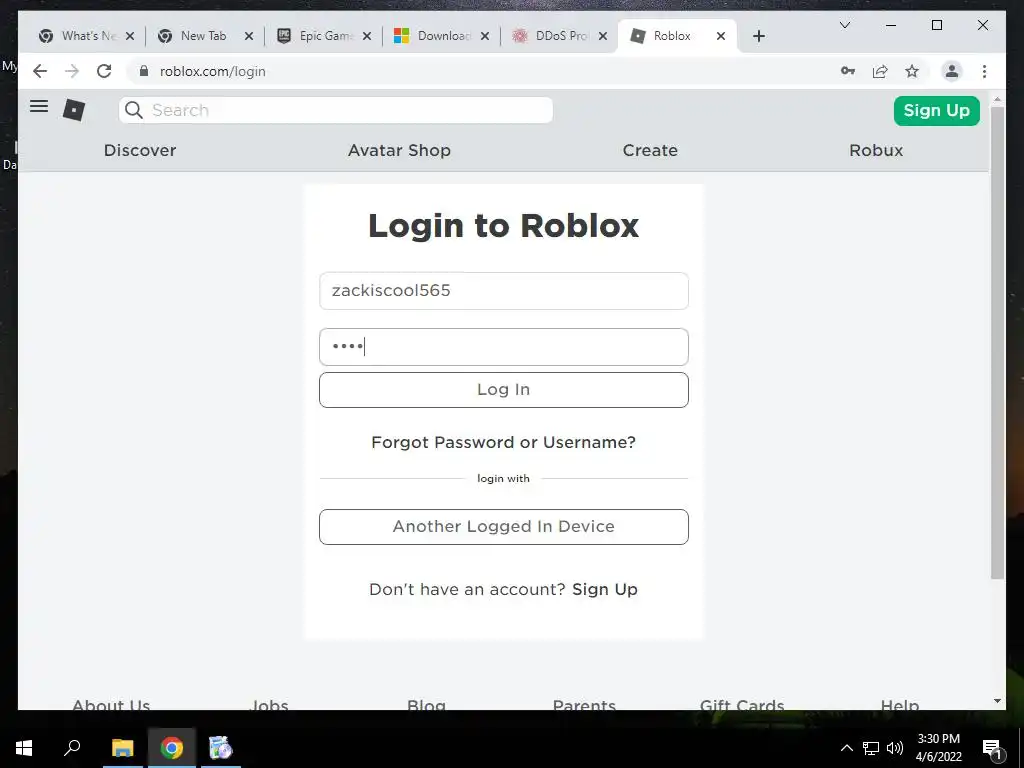Focus the password input field
The height and width of the screenshot is (768, 1024).
tap(504, 347)
